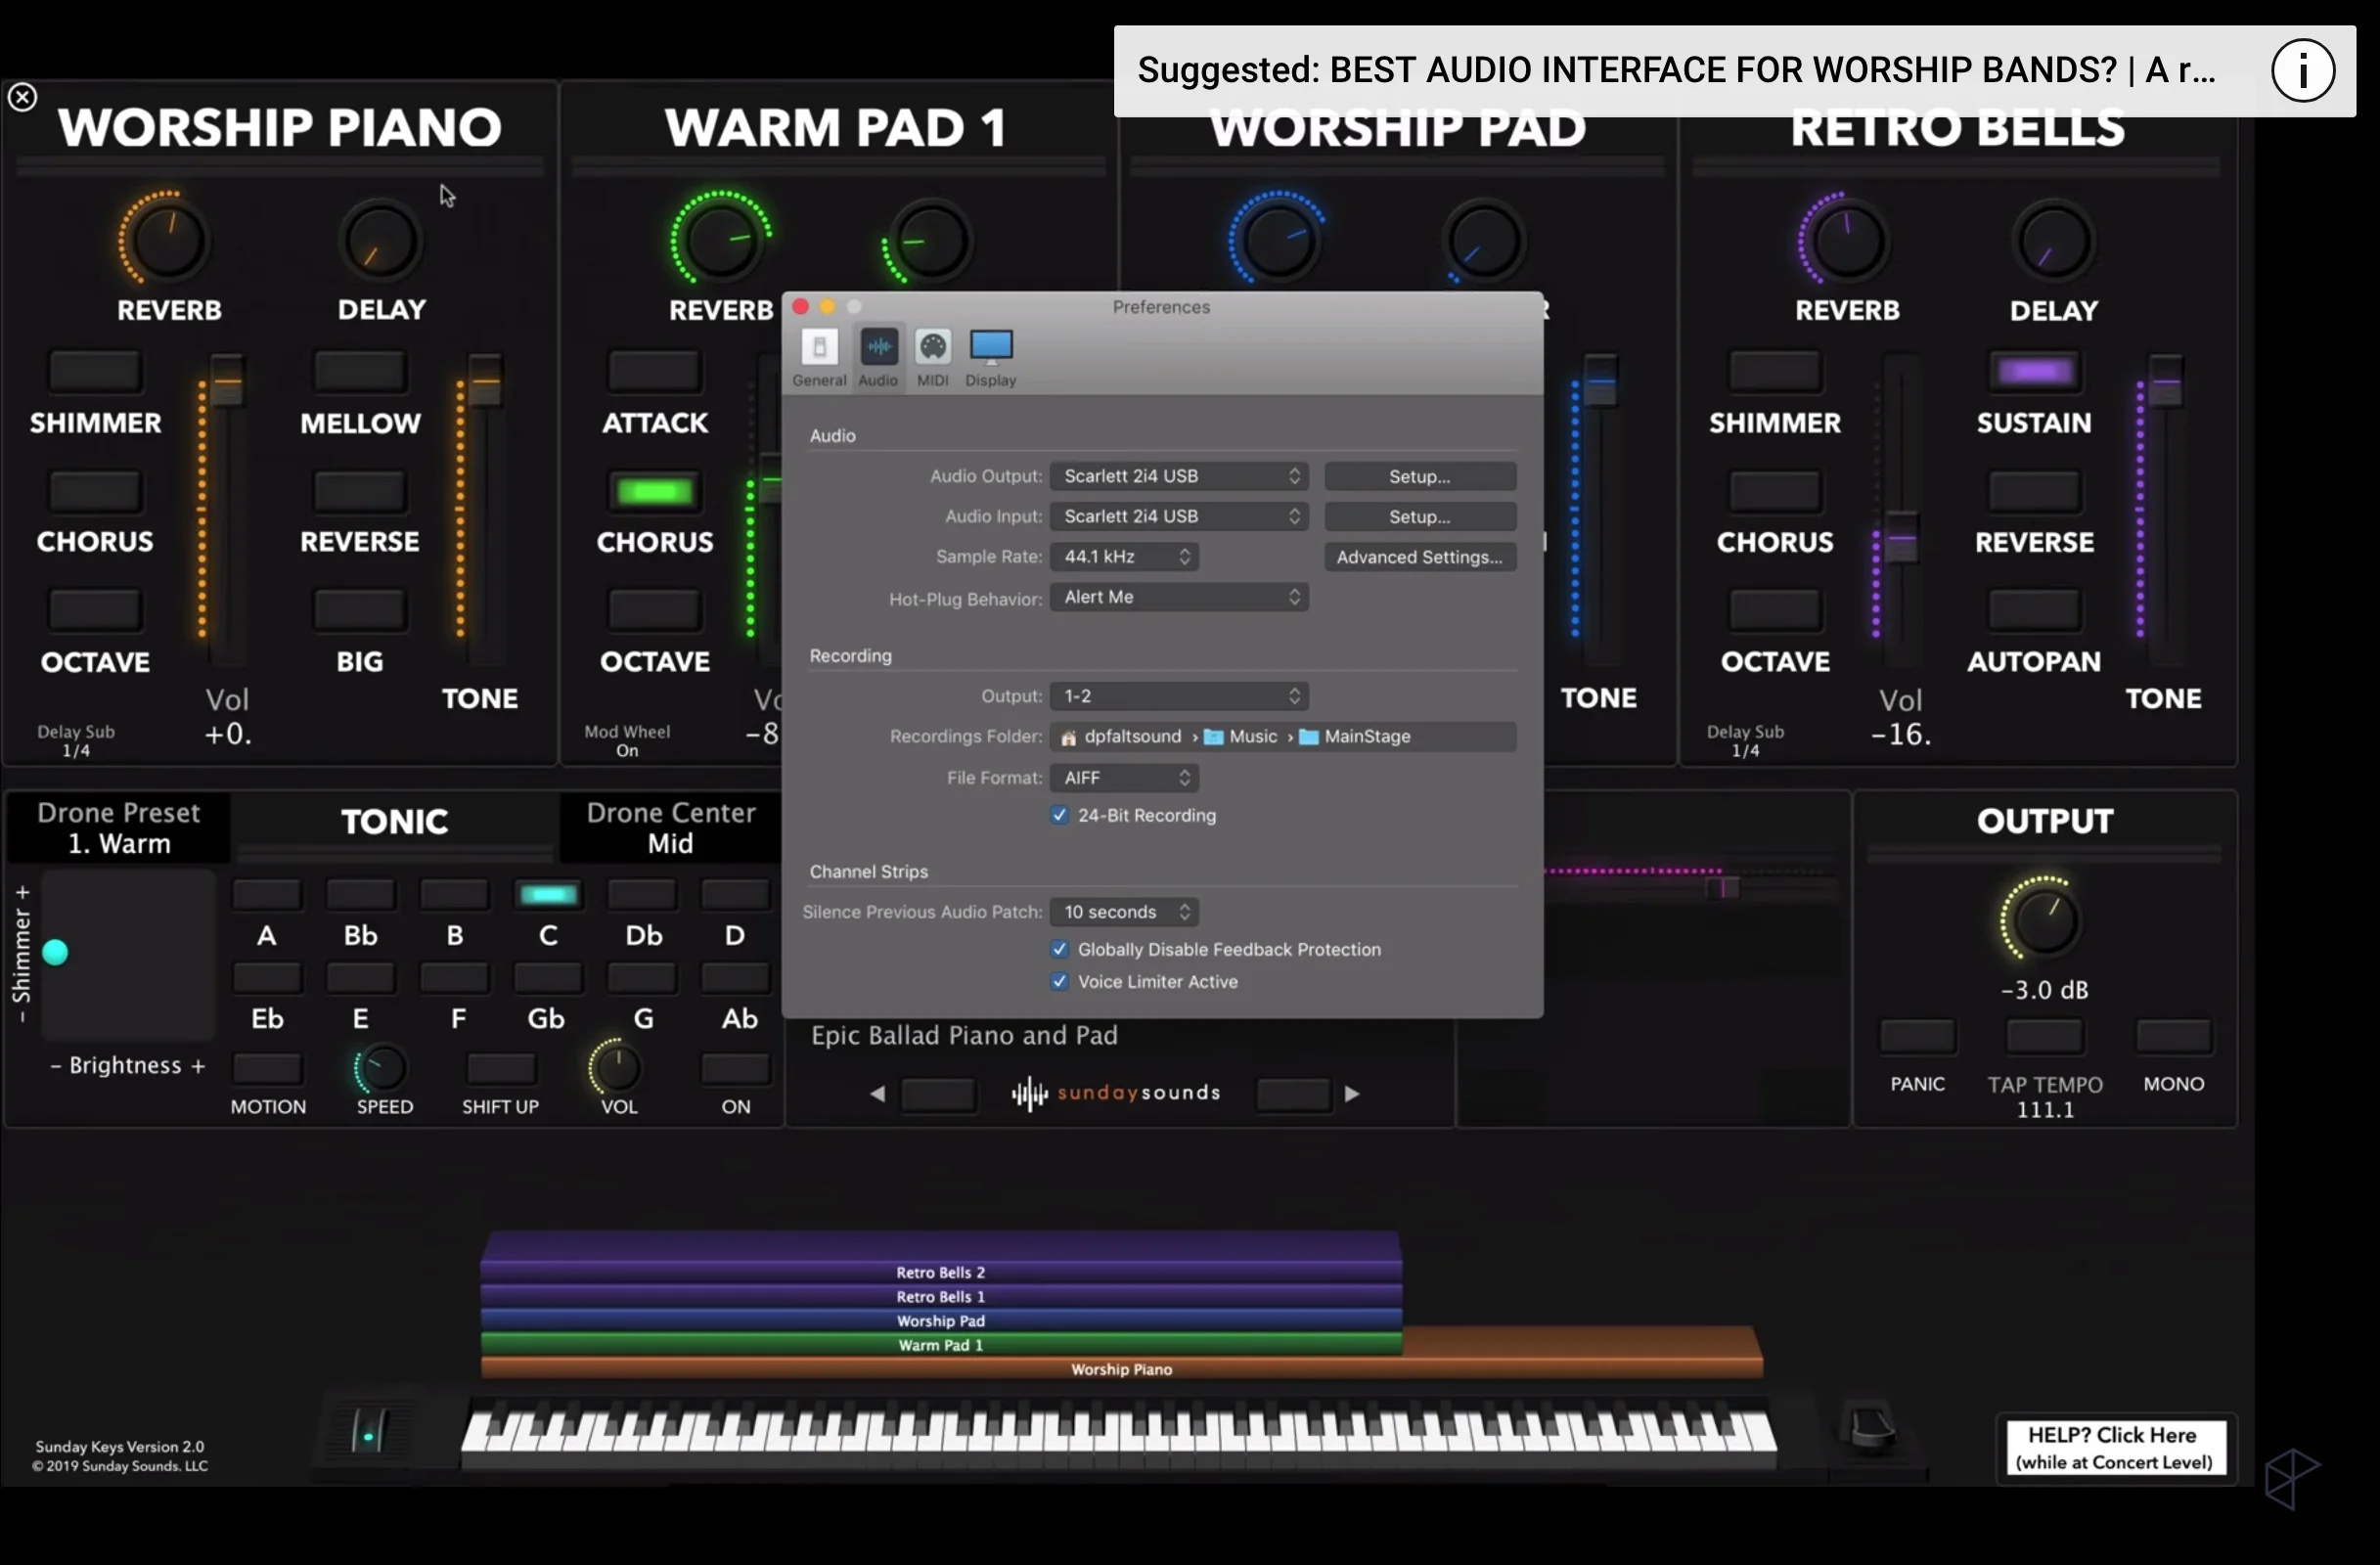This screenshot has width=2380, height=1565.
Task: Change the Sample Rate dropdown
Action: [x=1124, y=556]
